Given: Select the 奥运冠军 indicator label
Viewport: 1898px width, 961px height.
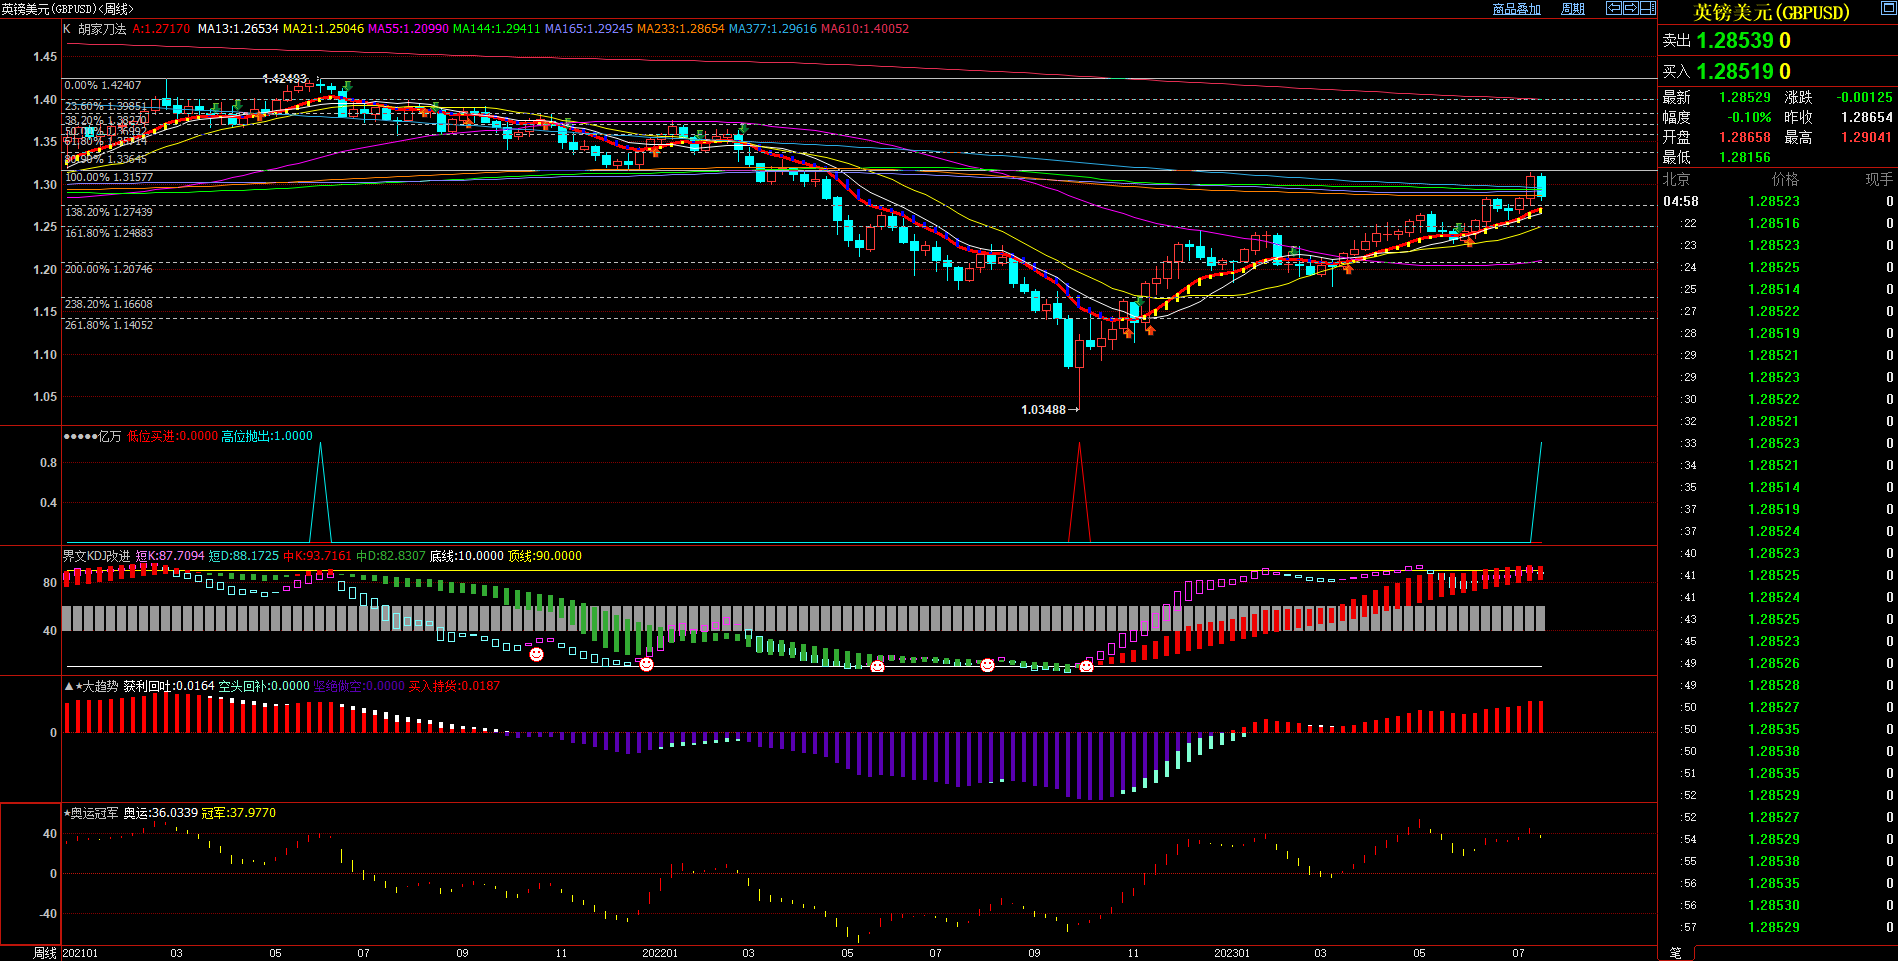Looking at the screenshot, I should [94, 813].
